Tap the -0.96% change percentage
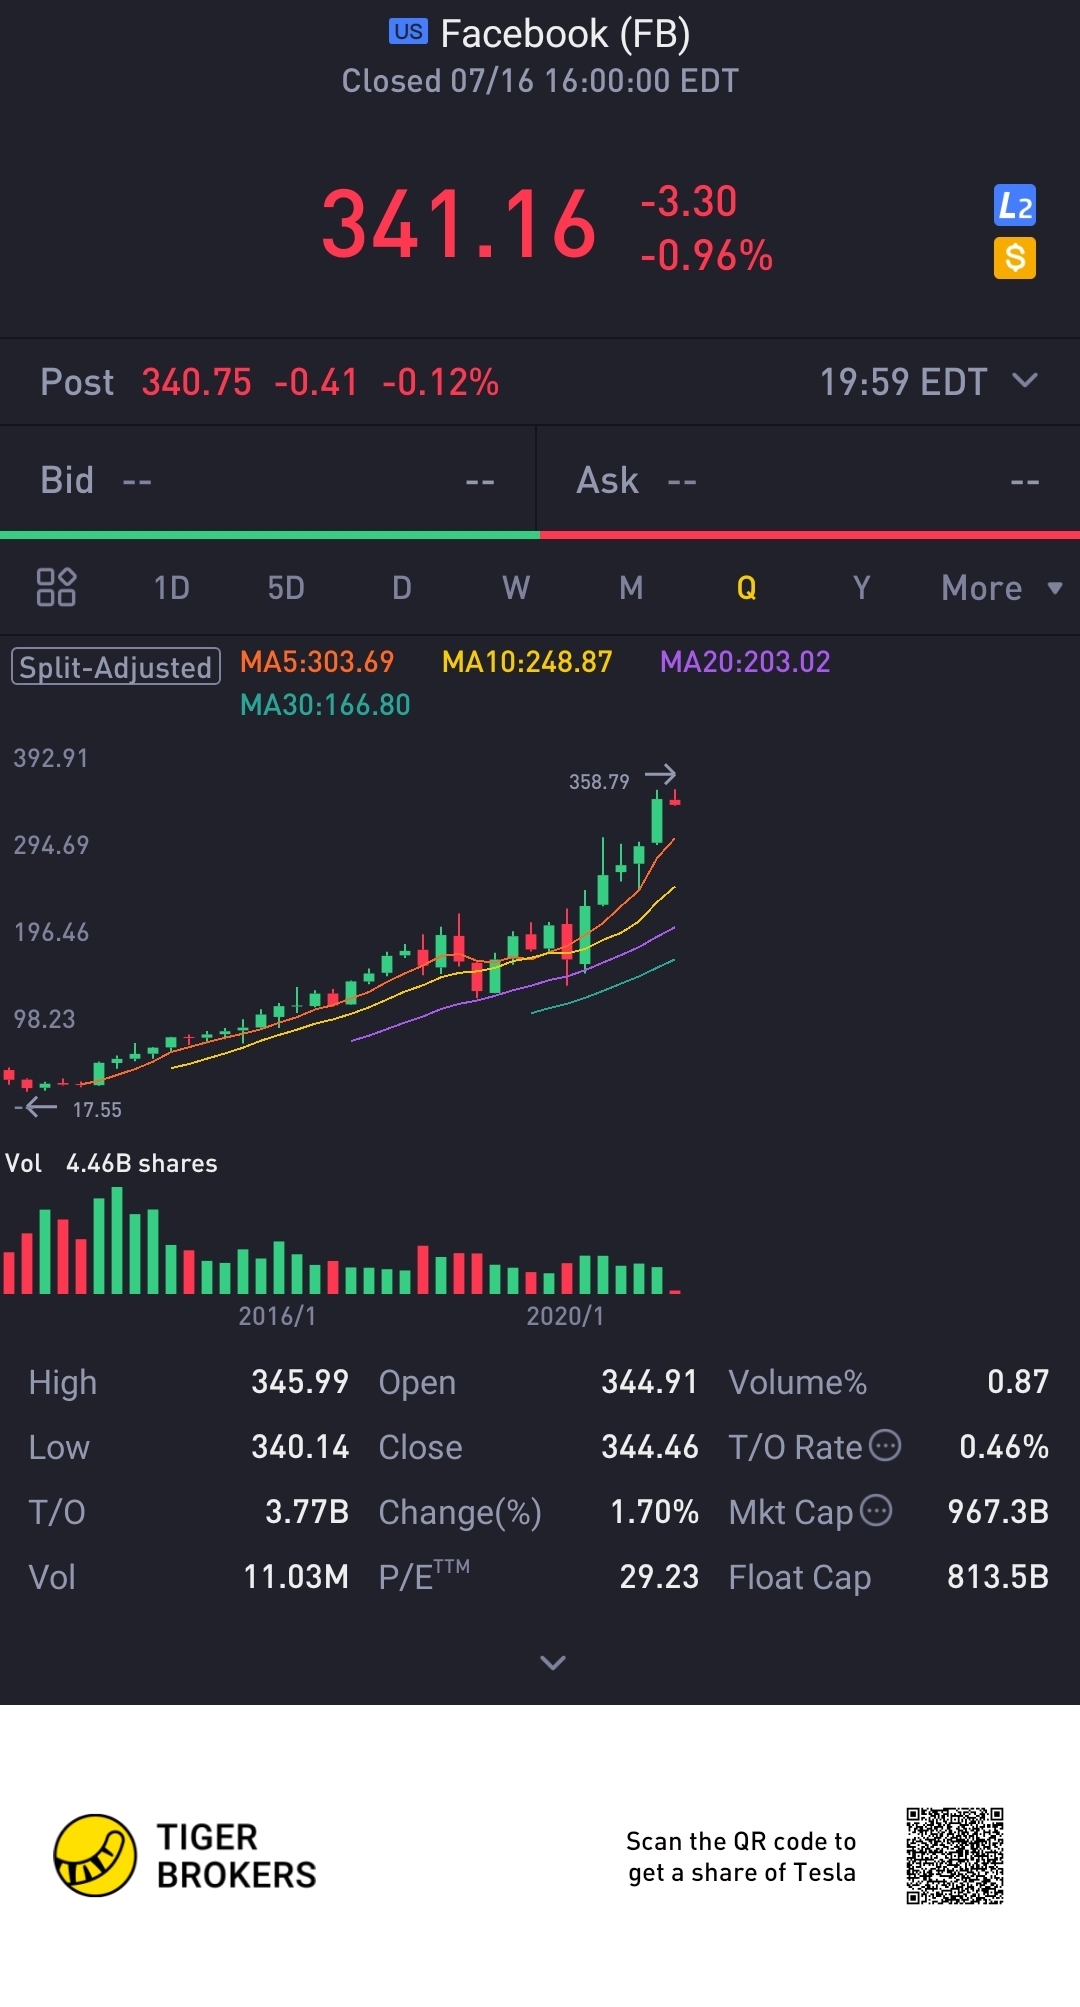This screenshot has height=2007, width=1080. 706,256
